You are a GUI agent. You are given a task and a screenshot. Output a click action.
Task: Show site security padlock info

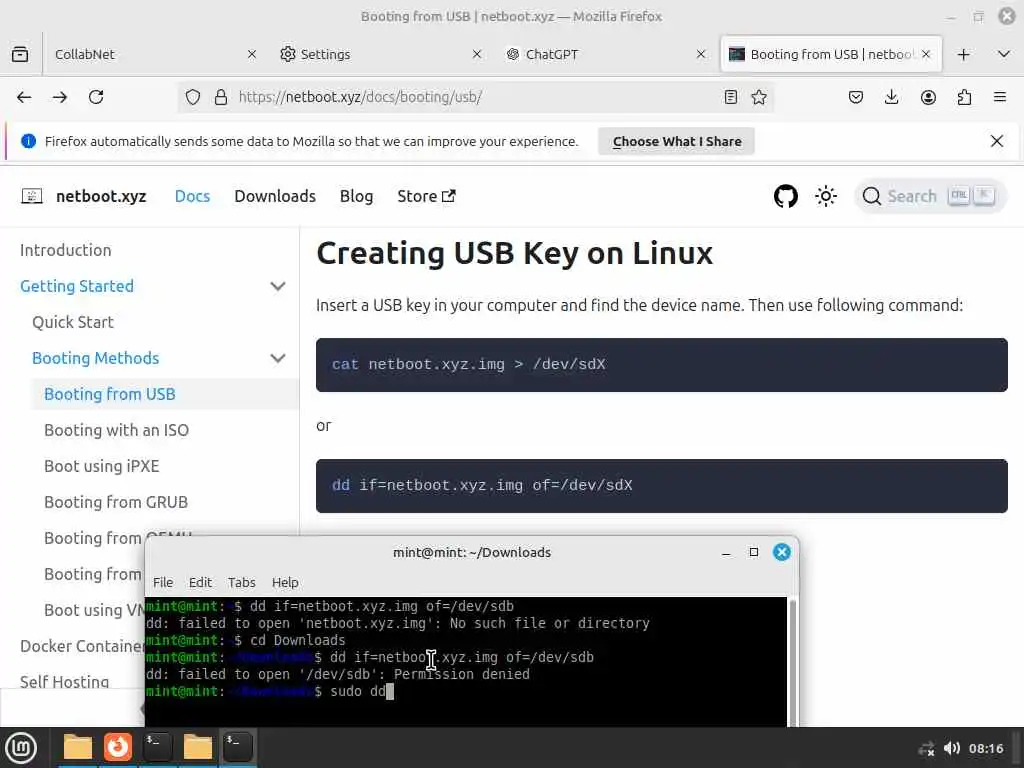221,97
